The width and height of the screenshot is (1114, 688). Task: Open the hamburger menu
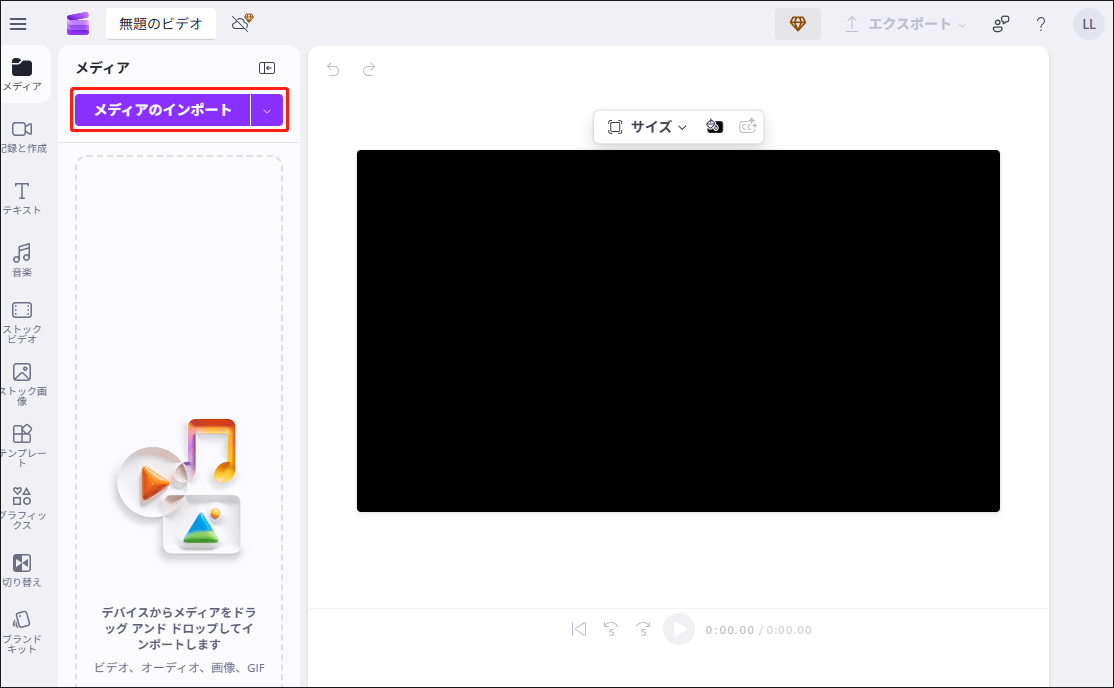(17, 23)
